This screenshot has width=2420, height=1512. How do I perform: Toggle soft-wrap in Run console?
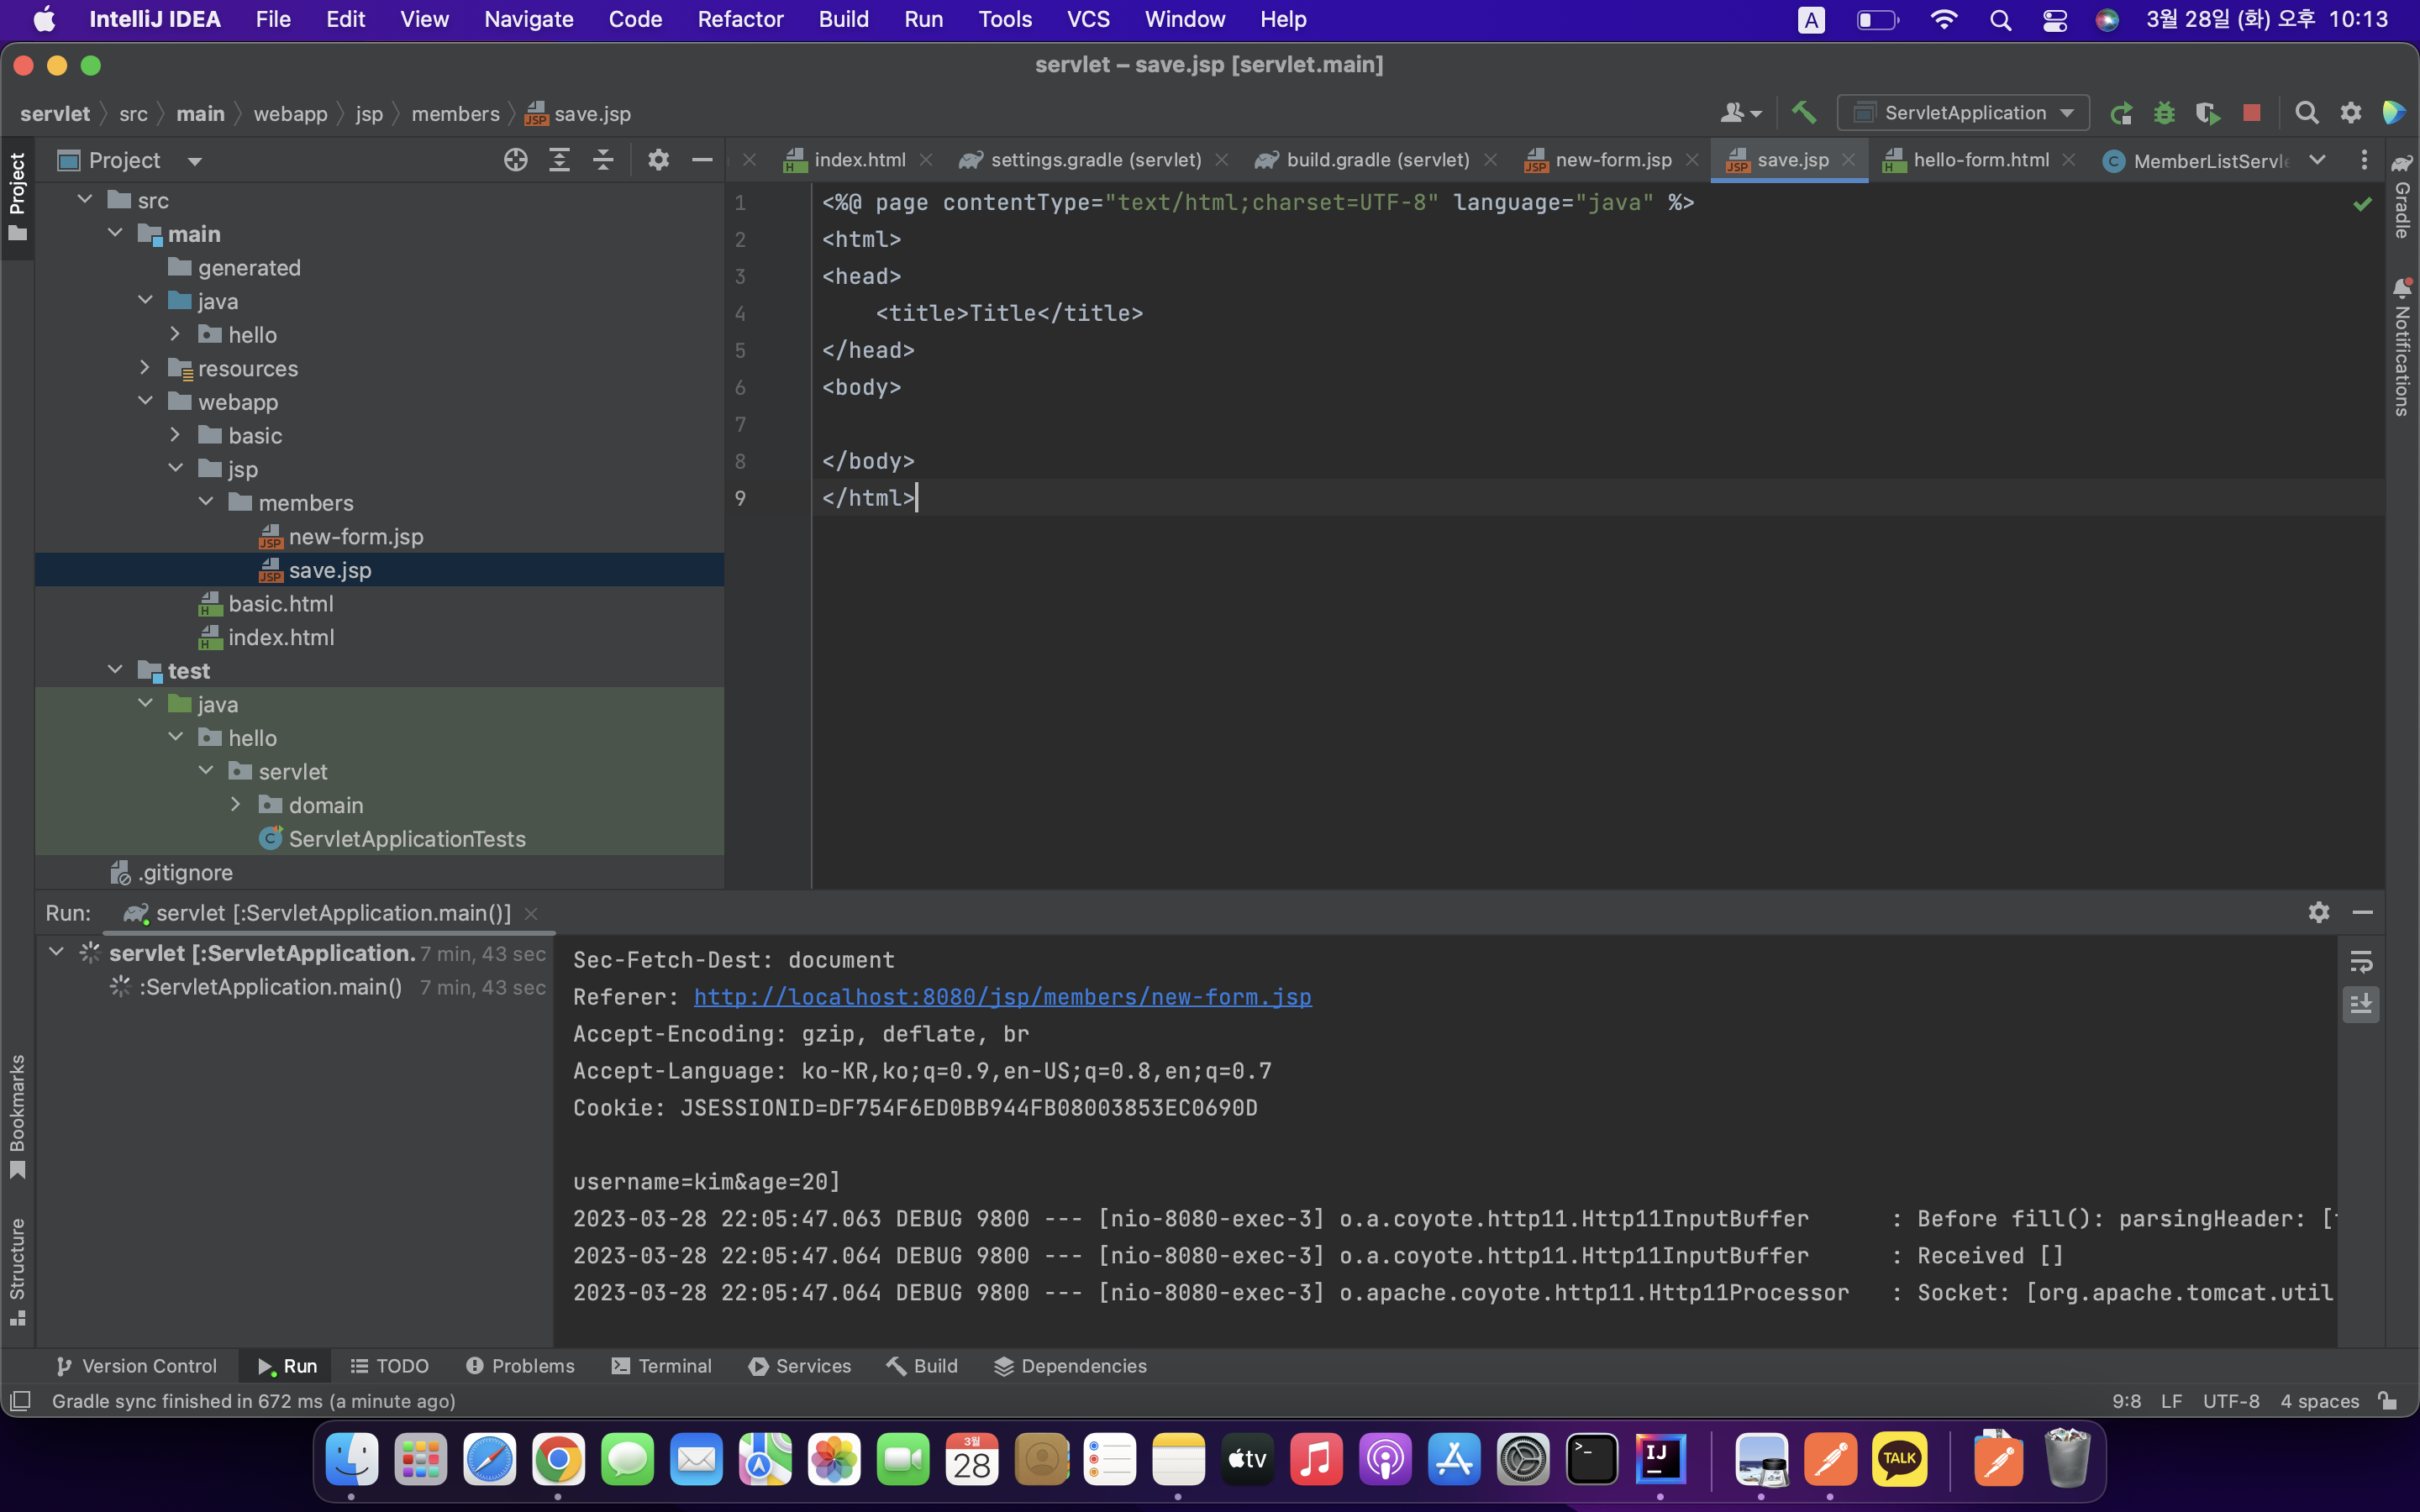pos(2361,962)
